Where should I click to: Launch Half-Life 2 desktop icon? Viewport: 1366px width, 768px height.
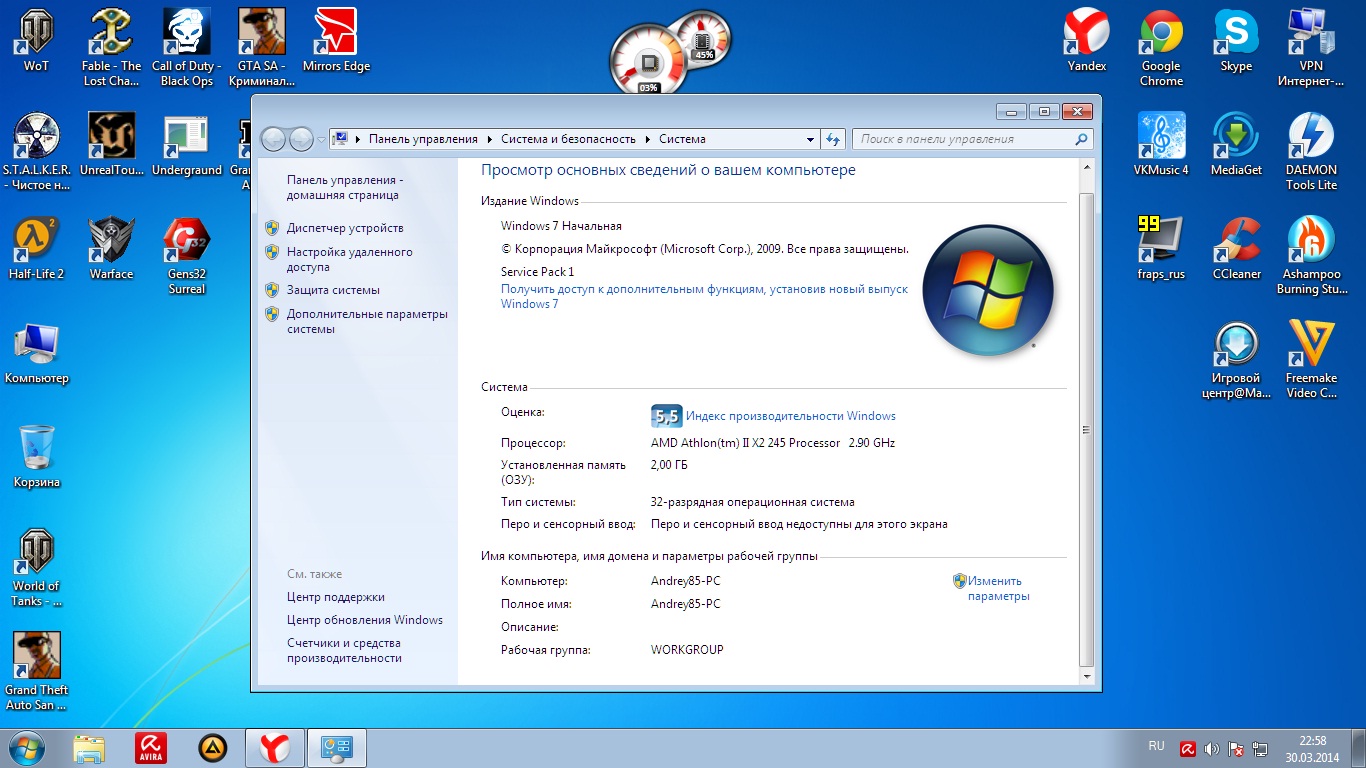(x=36, y=249)
